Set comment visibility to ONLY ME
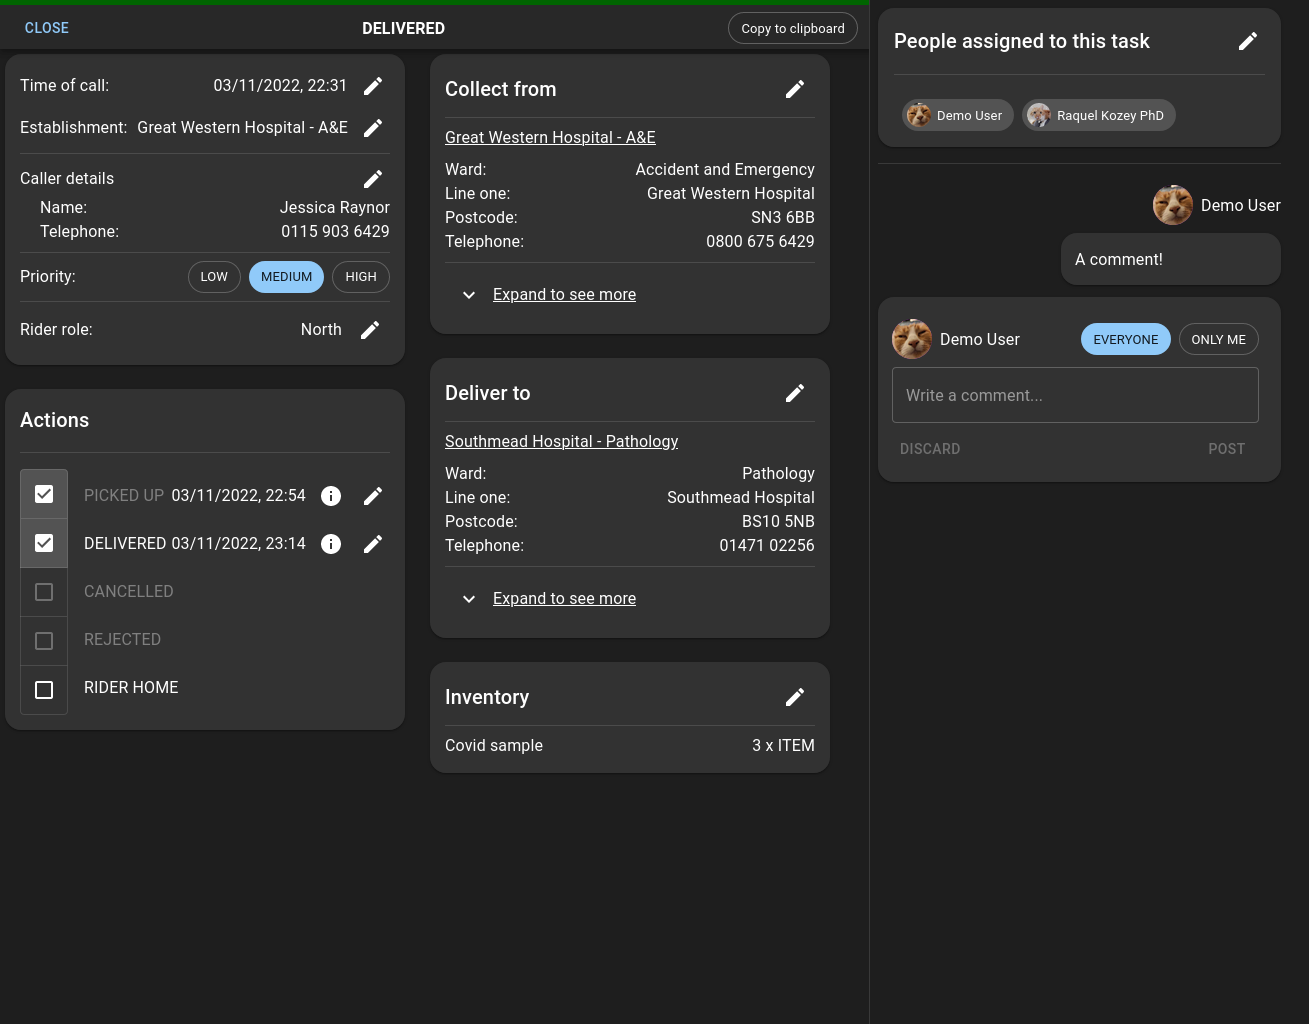The image size is (1309, 1024). tap(1218, 339)
